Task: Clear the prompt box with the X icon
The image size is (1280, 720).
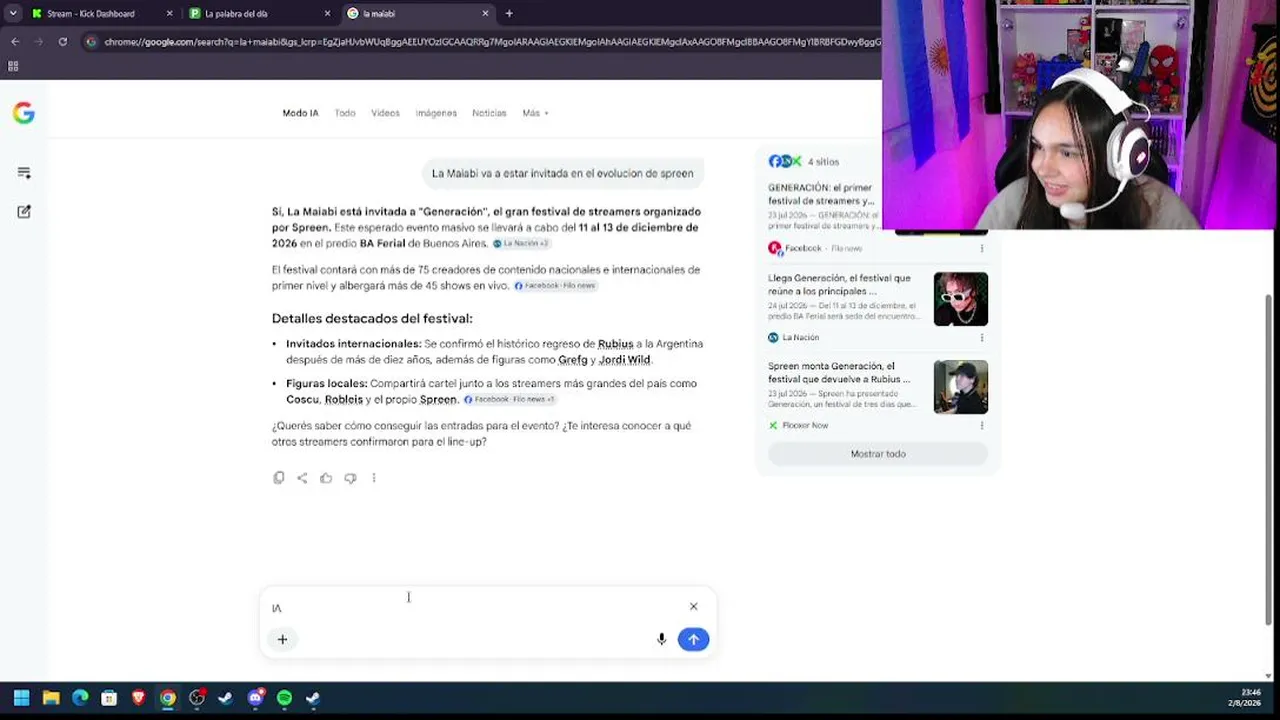Action: tap(693, 606)
